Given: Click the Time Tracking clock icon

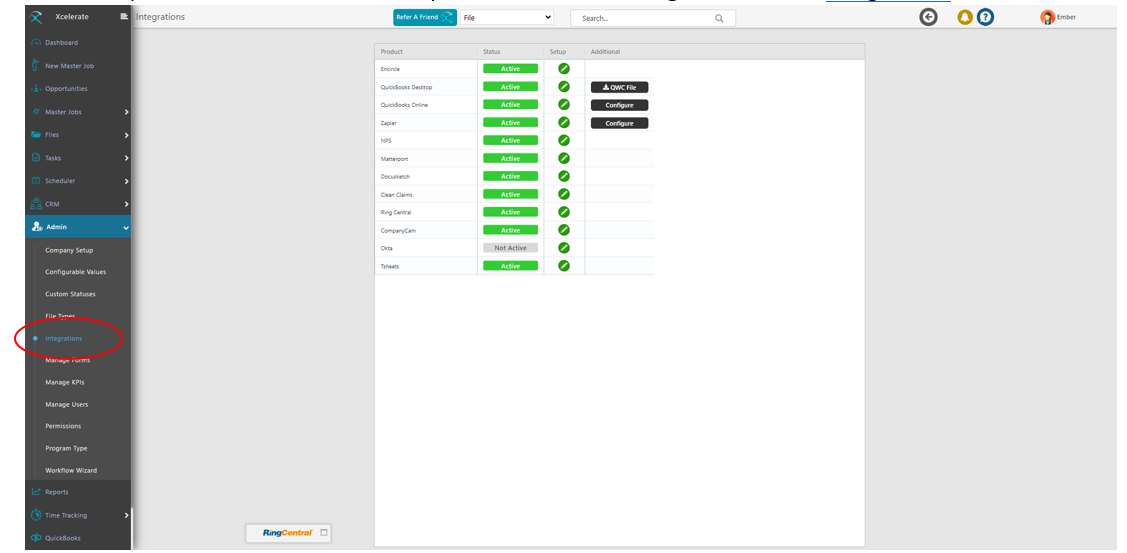Looking at the screenshot, I should click(36, 515).
